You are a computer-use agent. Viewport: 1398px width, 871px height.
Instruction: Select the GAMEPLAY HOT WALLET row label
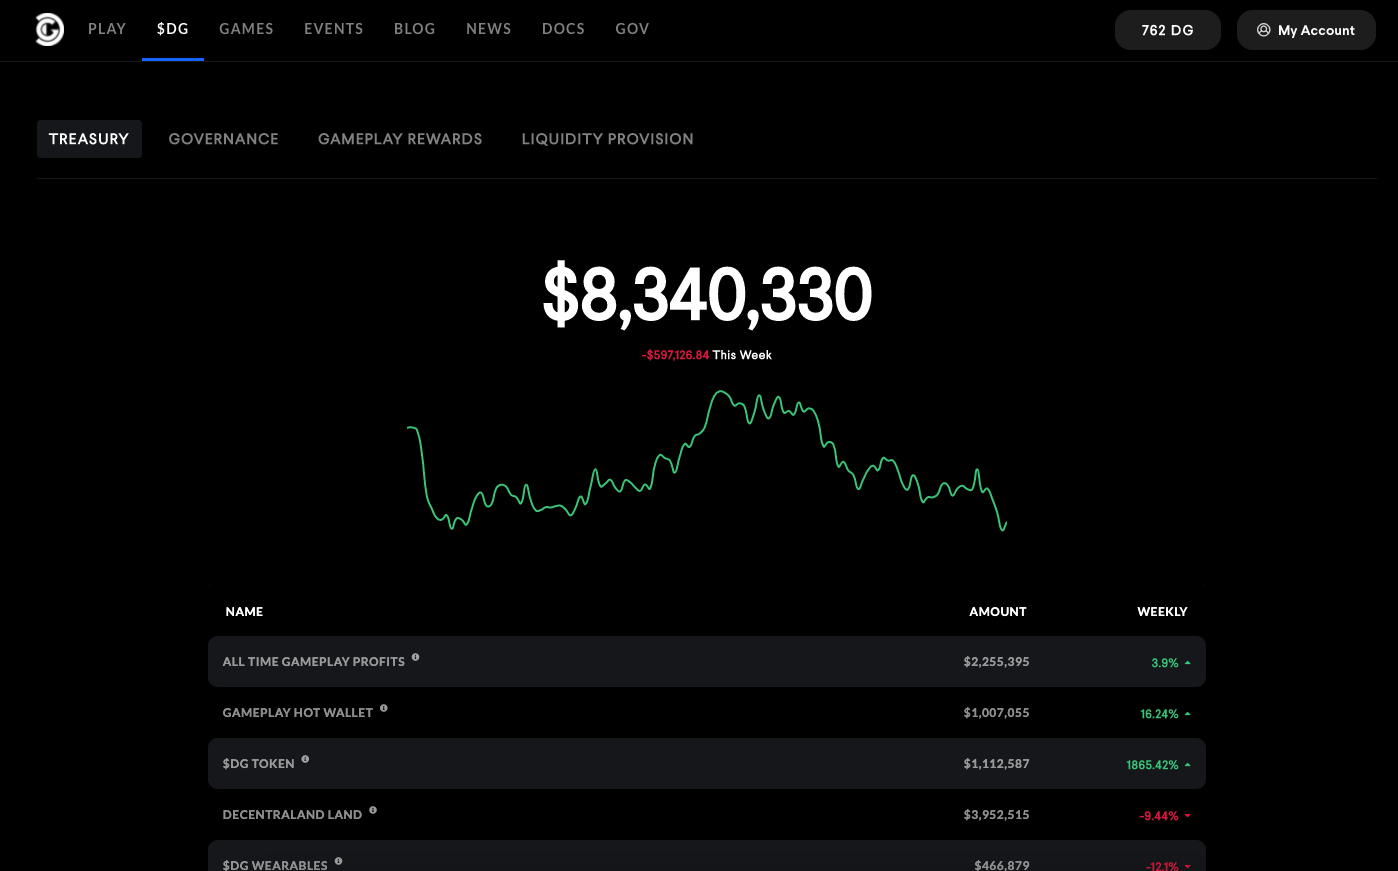coord(298,713)
